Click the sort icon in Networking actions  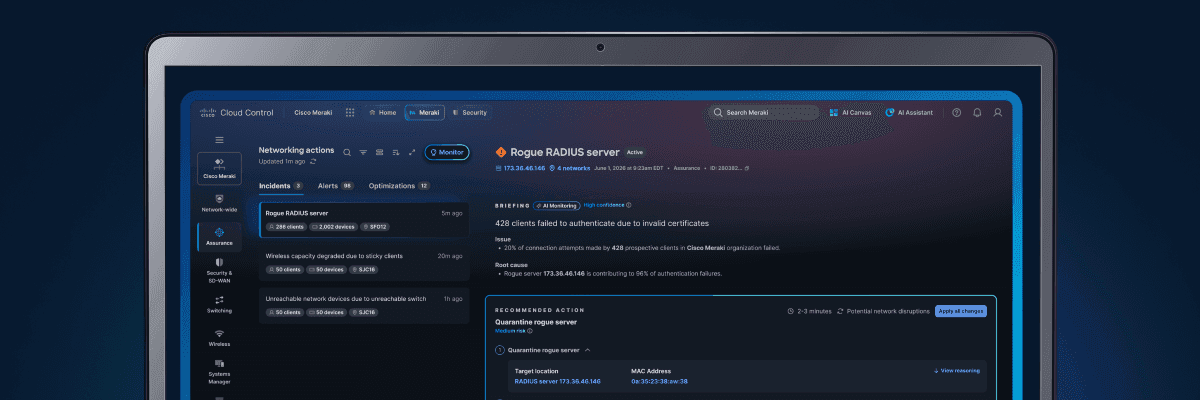click(396, 153)
